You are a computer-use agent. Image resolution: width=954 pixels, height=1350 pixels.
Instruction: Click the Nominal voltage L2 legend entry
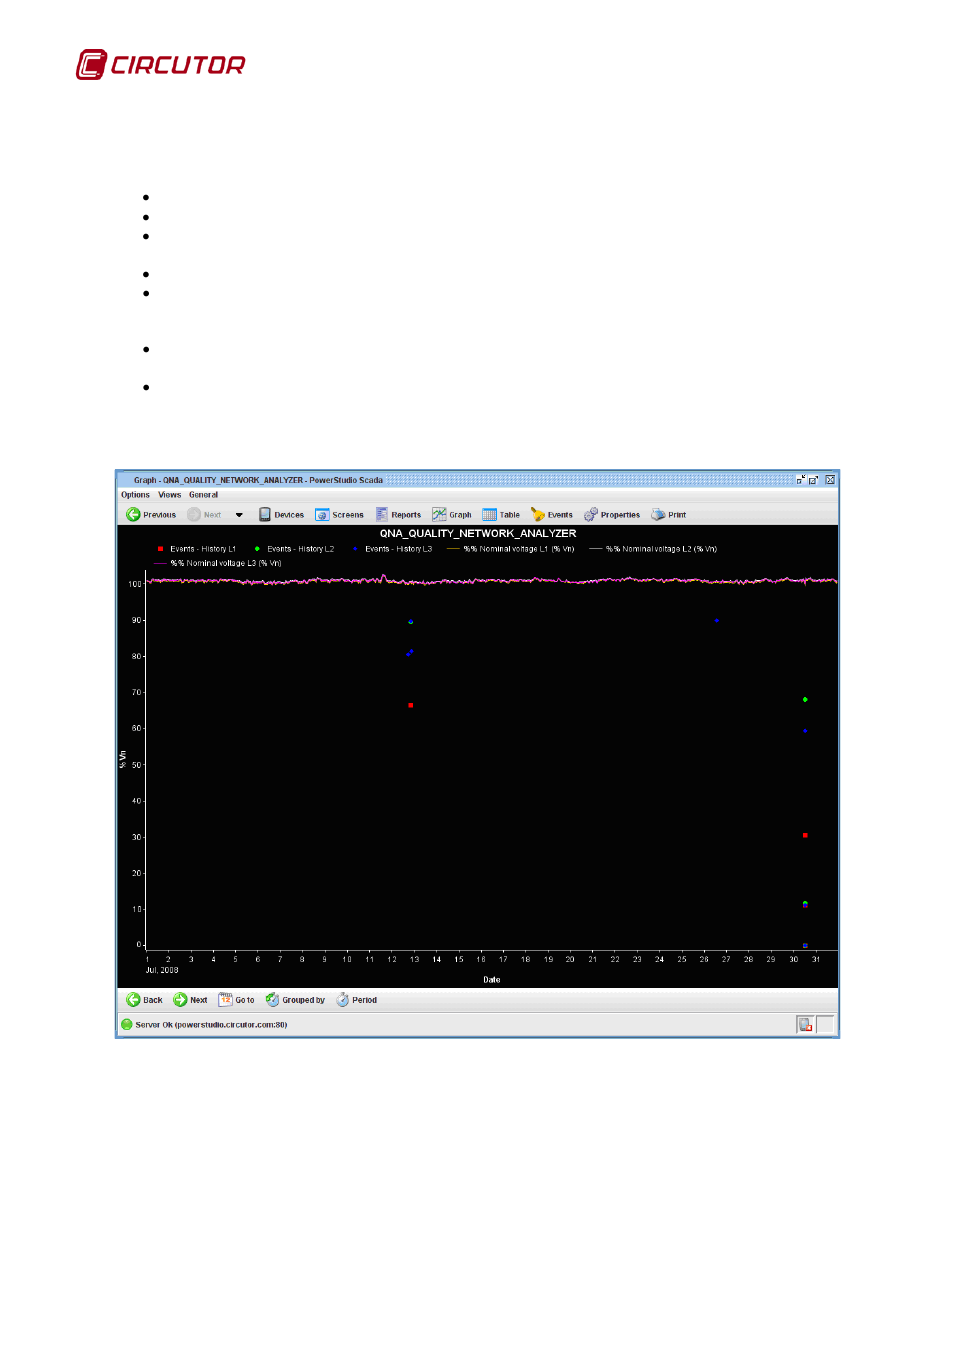653,549
